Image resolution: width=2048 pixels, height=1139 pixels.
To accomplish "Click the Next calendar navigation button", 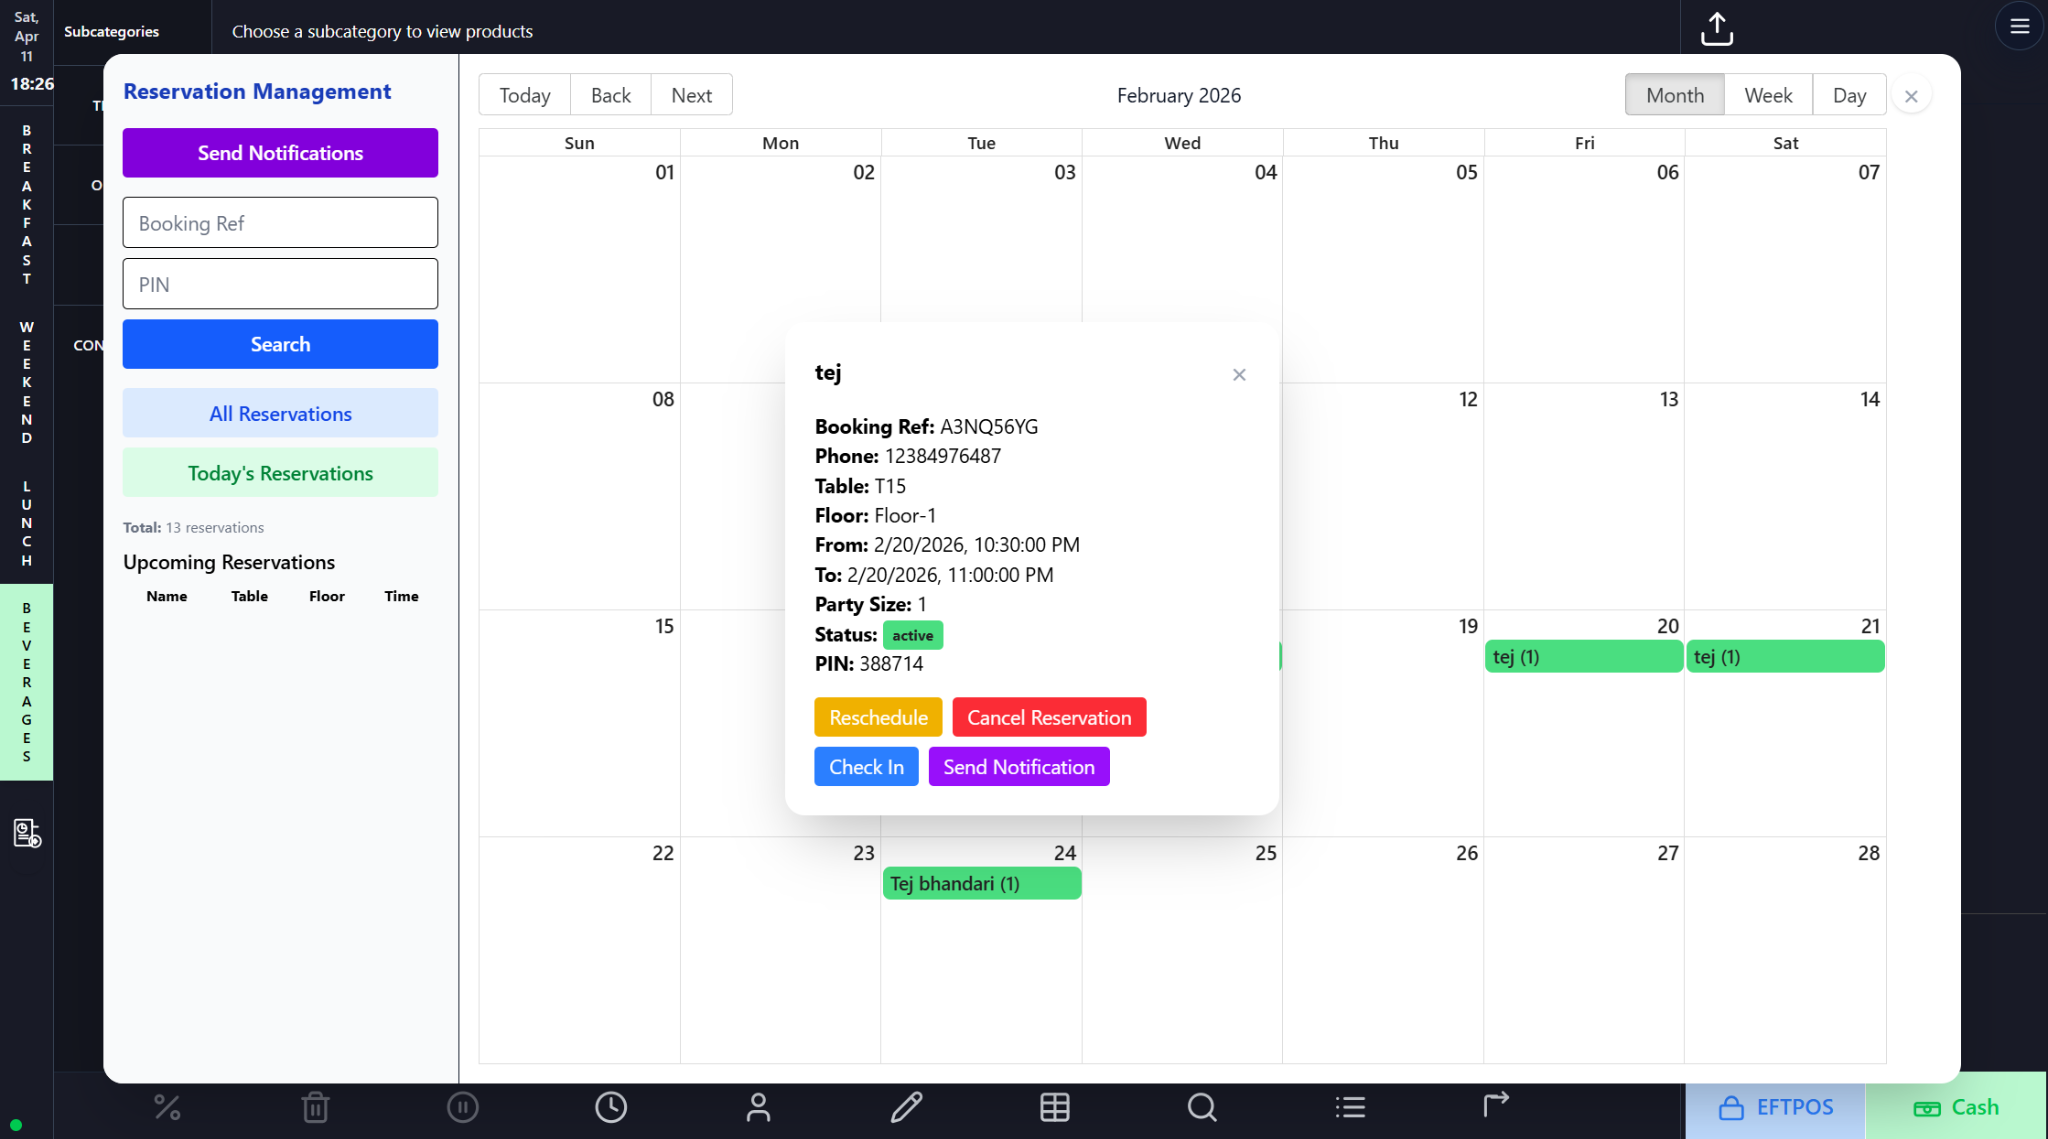I will tap(691, 95).
